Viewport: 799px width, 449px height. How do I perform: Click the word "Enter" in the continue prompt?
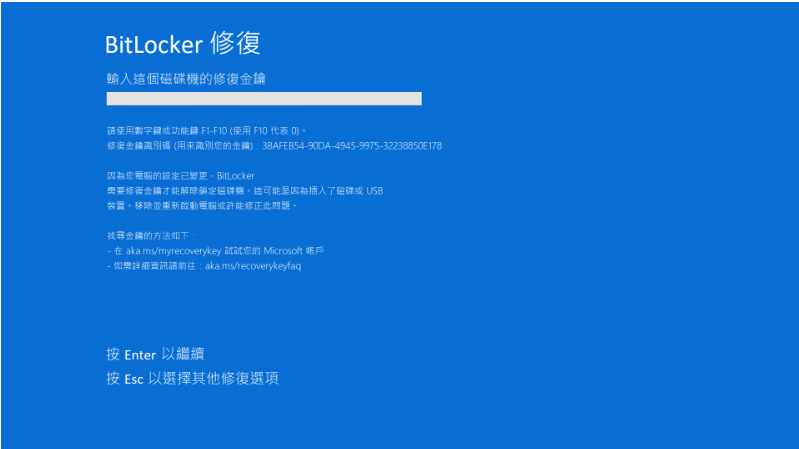coord(140,355)
